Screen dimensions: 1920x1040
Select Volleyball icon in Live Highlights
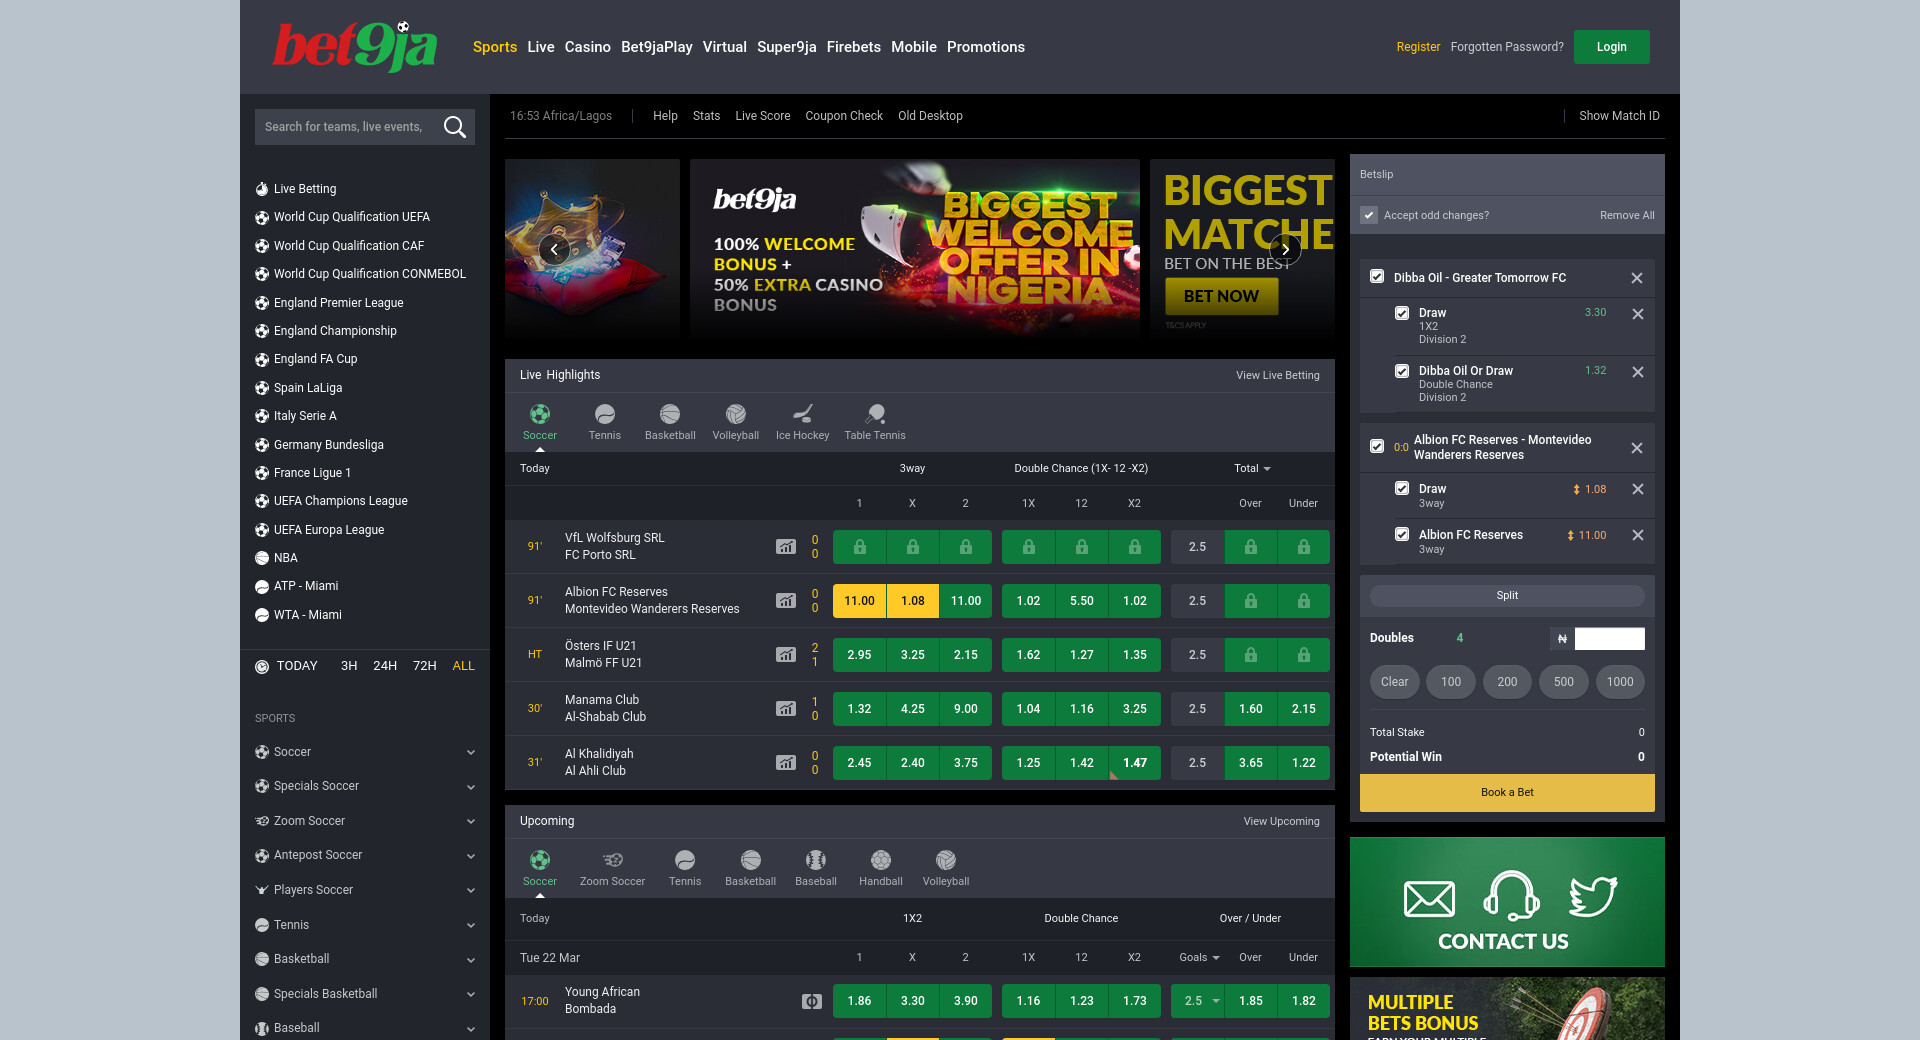pos(736,414)
